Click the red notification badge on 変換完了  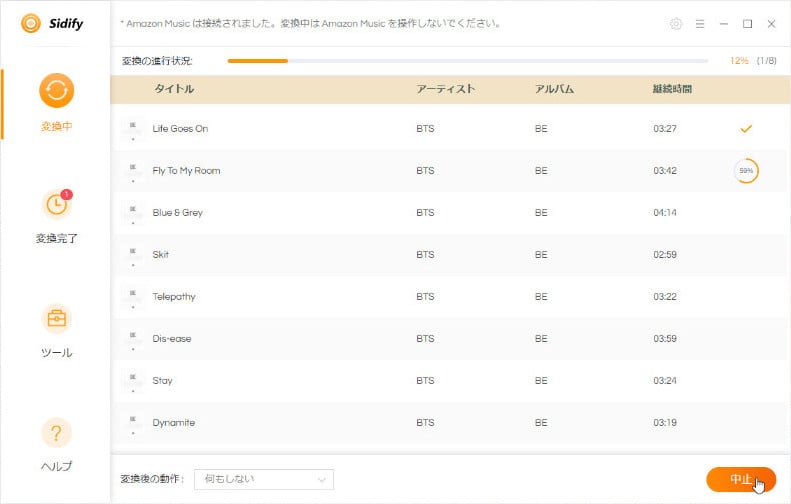point(67,194)
